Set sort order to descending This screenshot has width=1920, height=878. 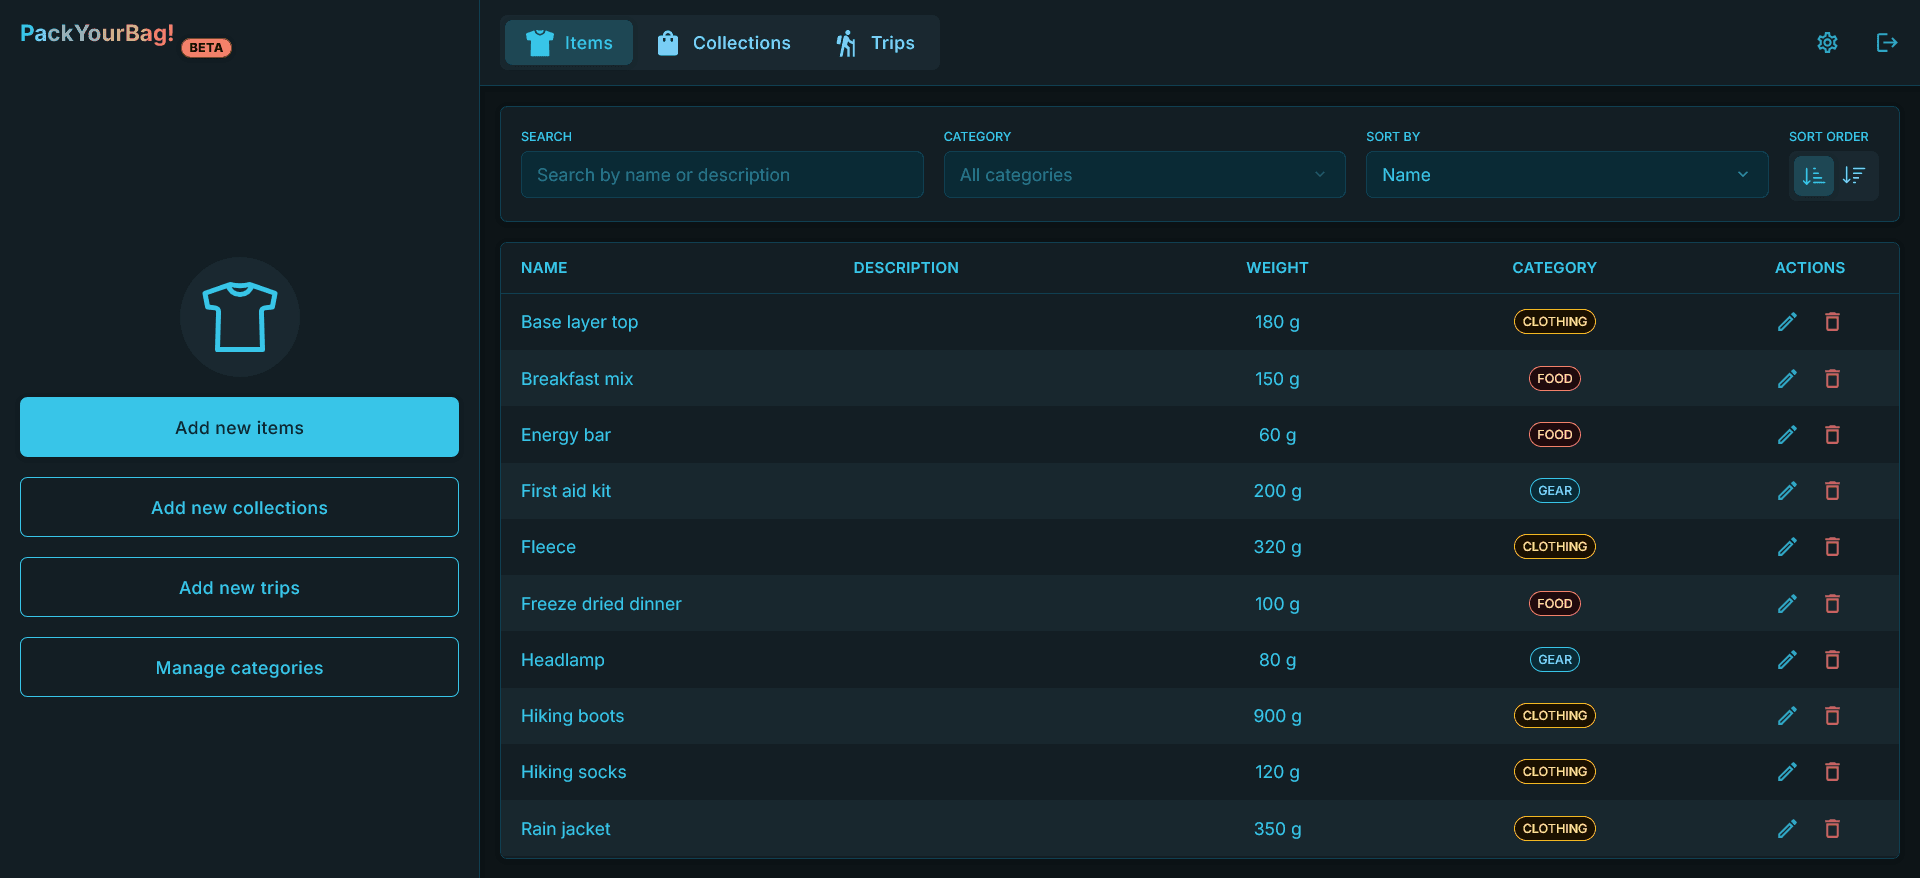tap(1854, 176)
